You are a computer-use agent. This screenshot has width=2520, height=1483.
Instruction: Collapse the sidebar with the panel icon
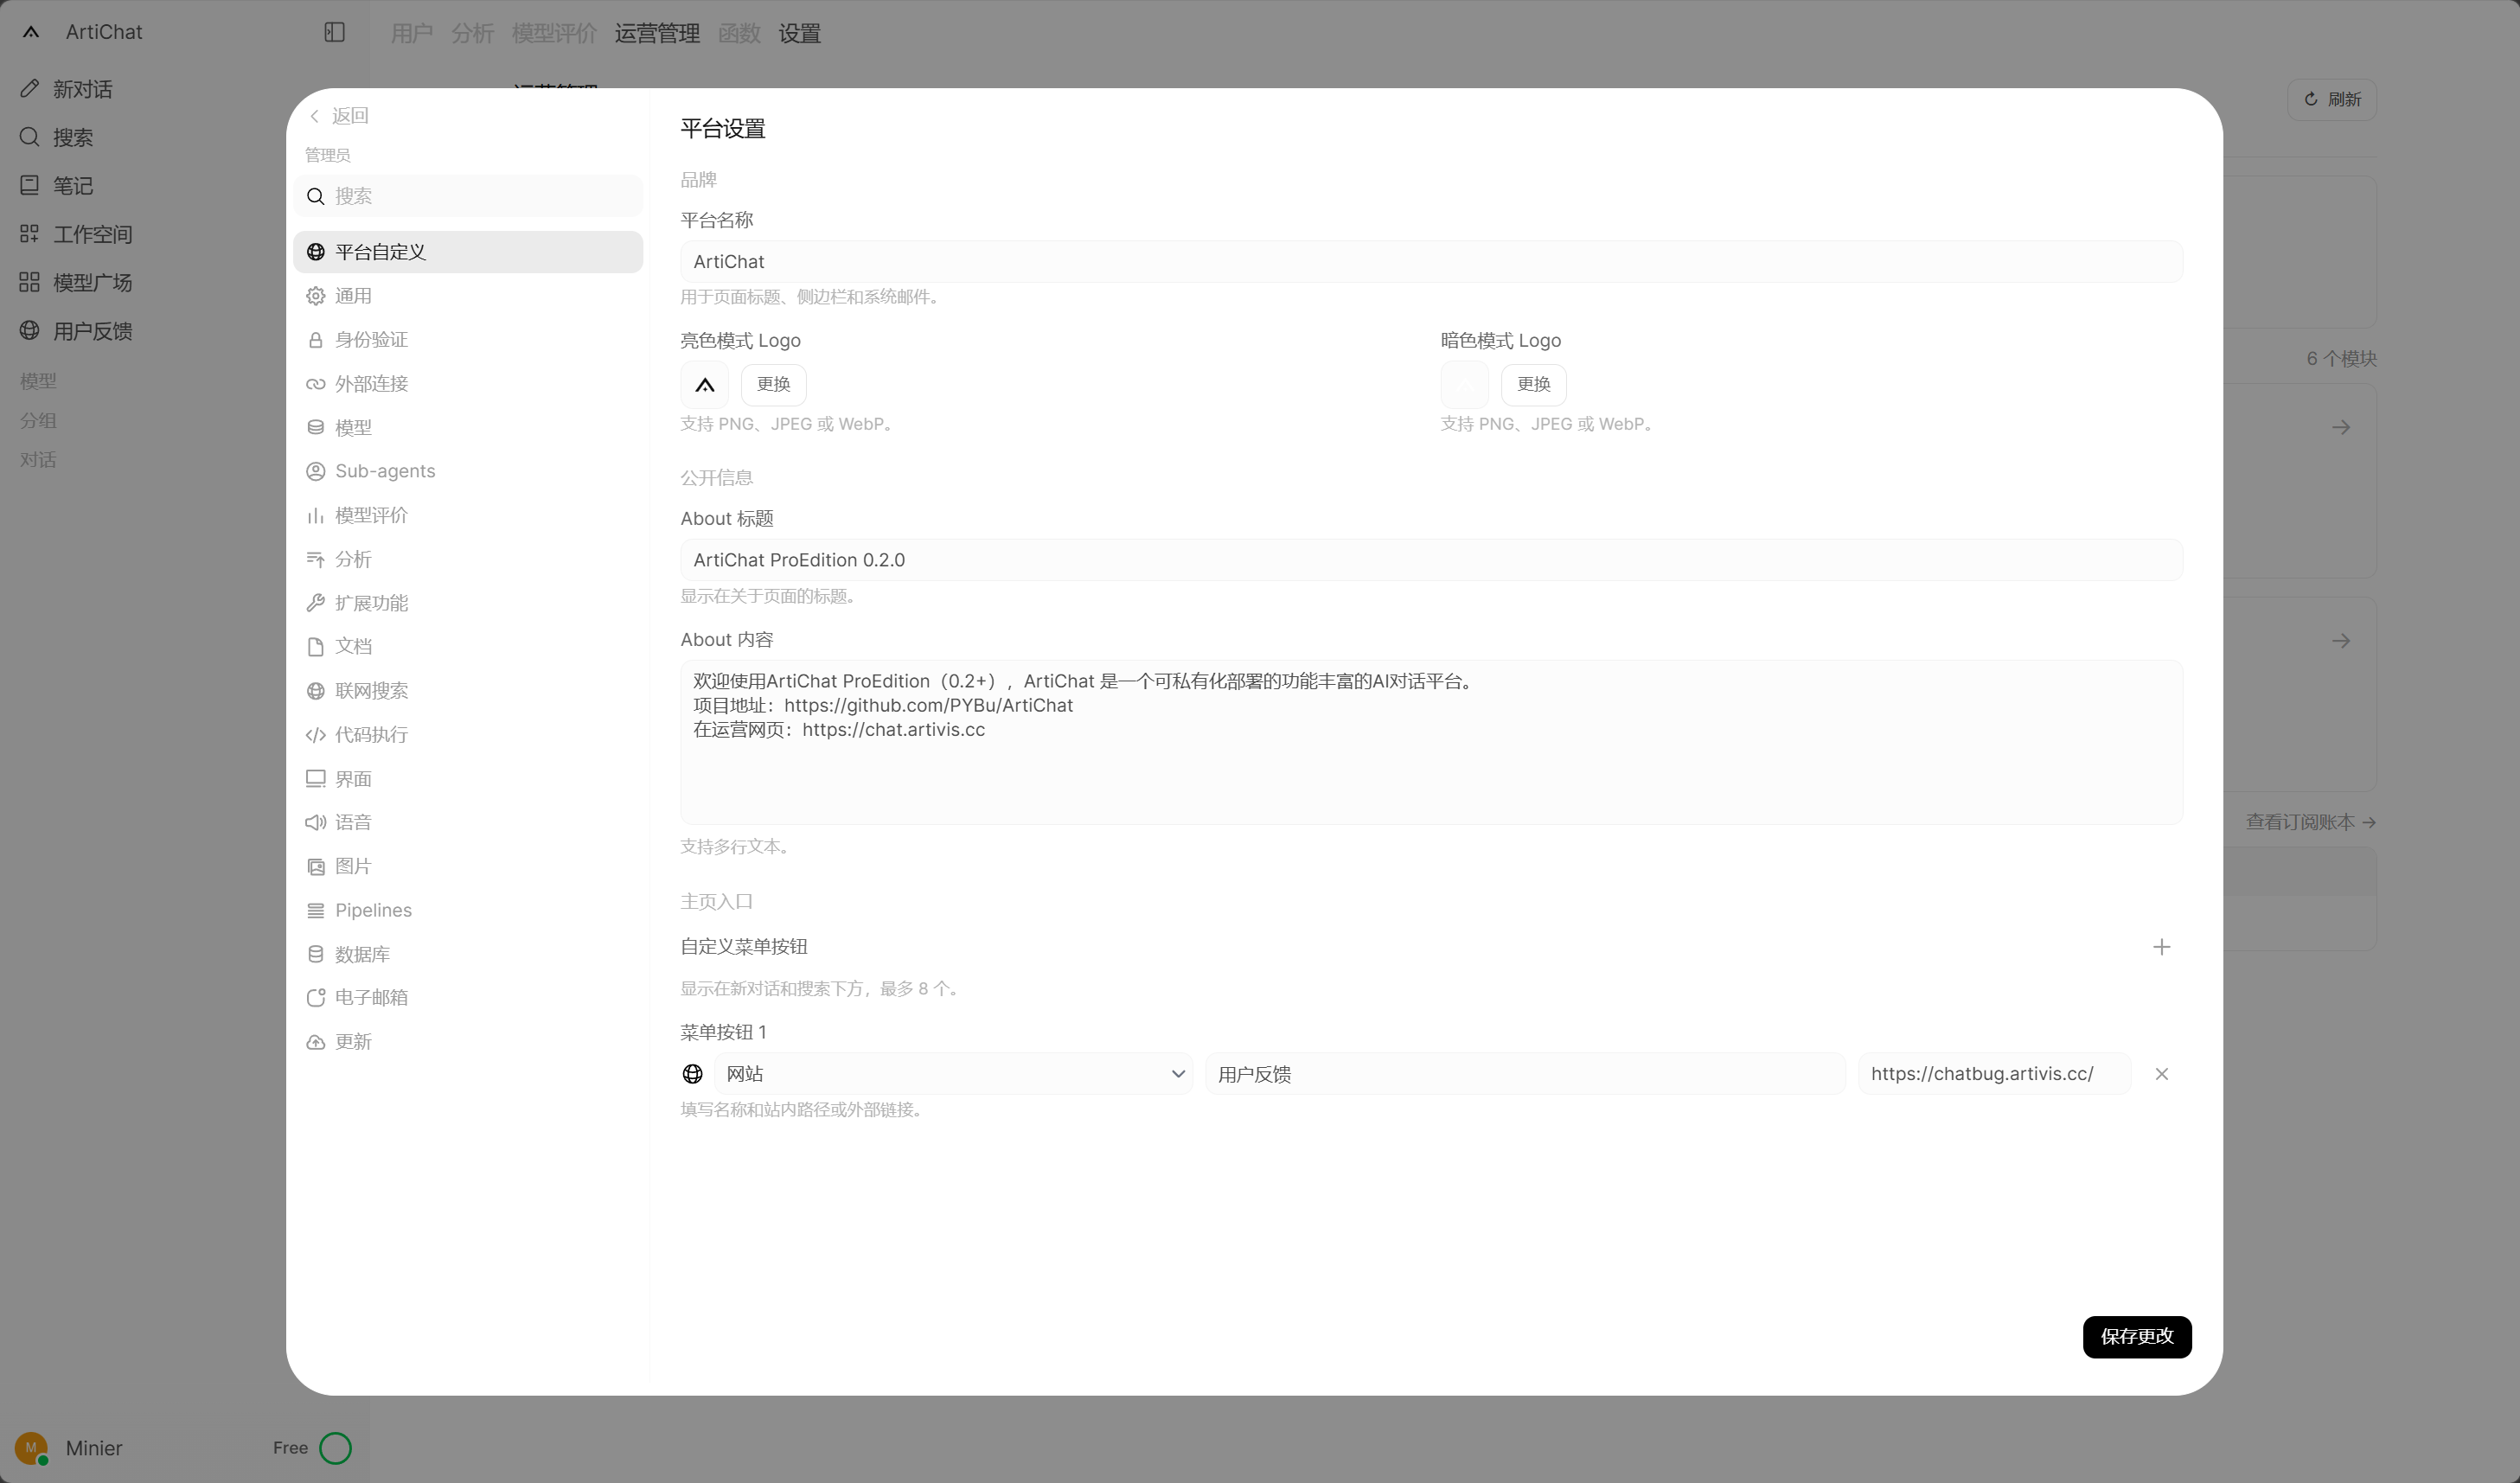(335, 32)
